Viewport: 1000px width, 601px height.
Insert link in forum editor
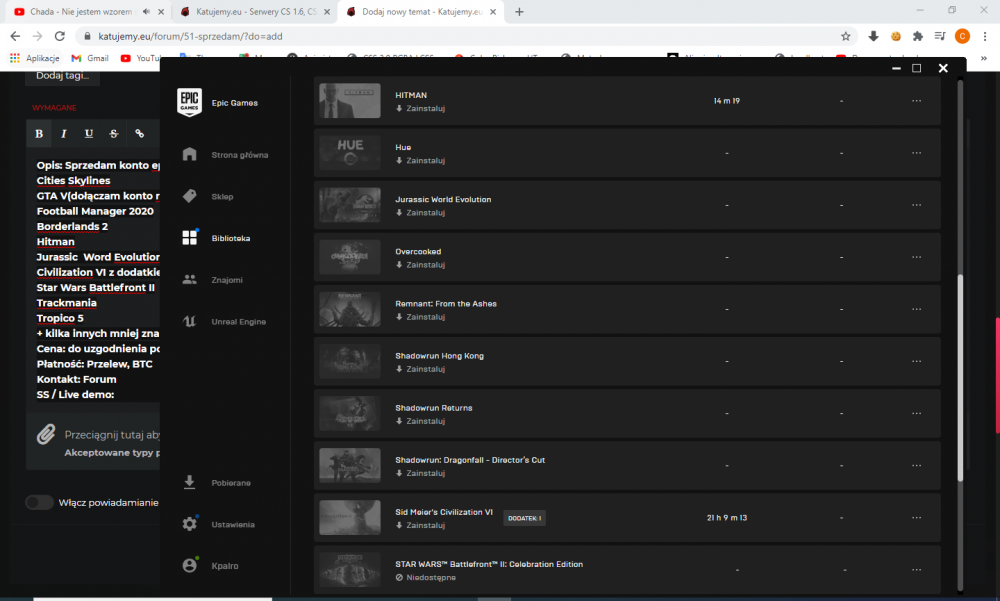(x=139, y=133)
